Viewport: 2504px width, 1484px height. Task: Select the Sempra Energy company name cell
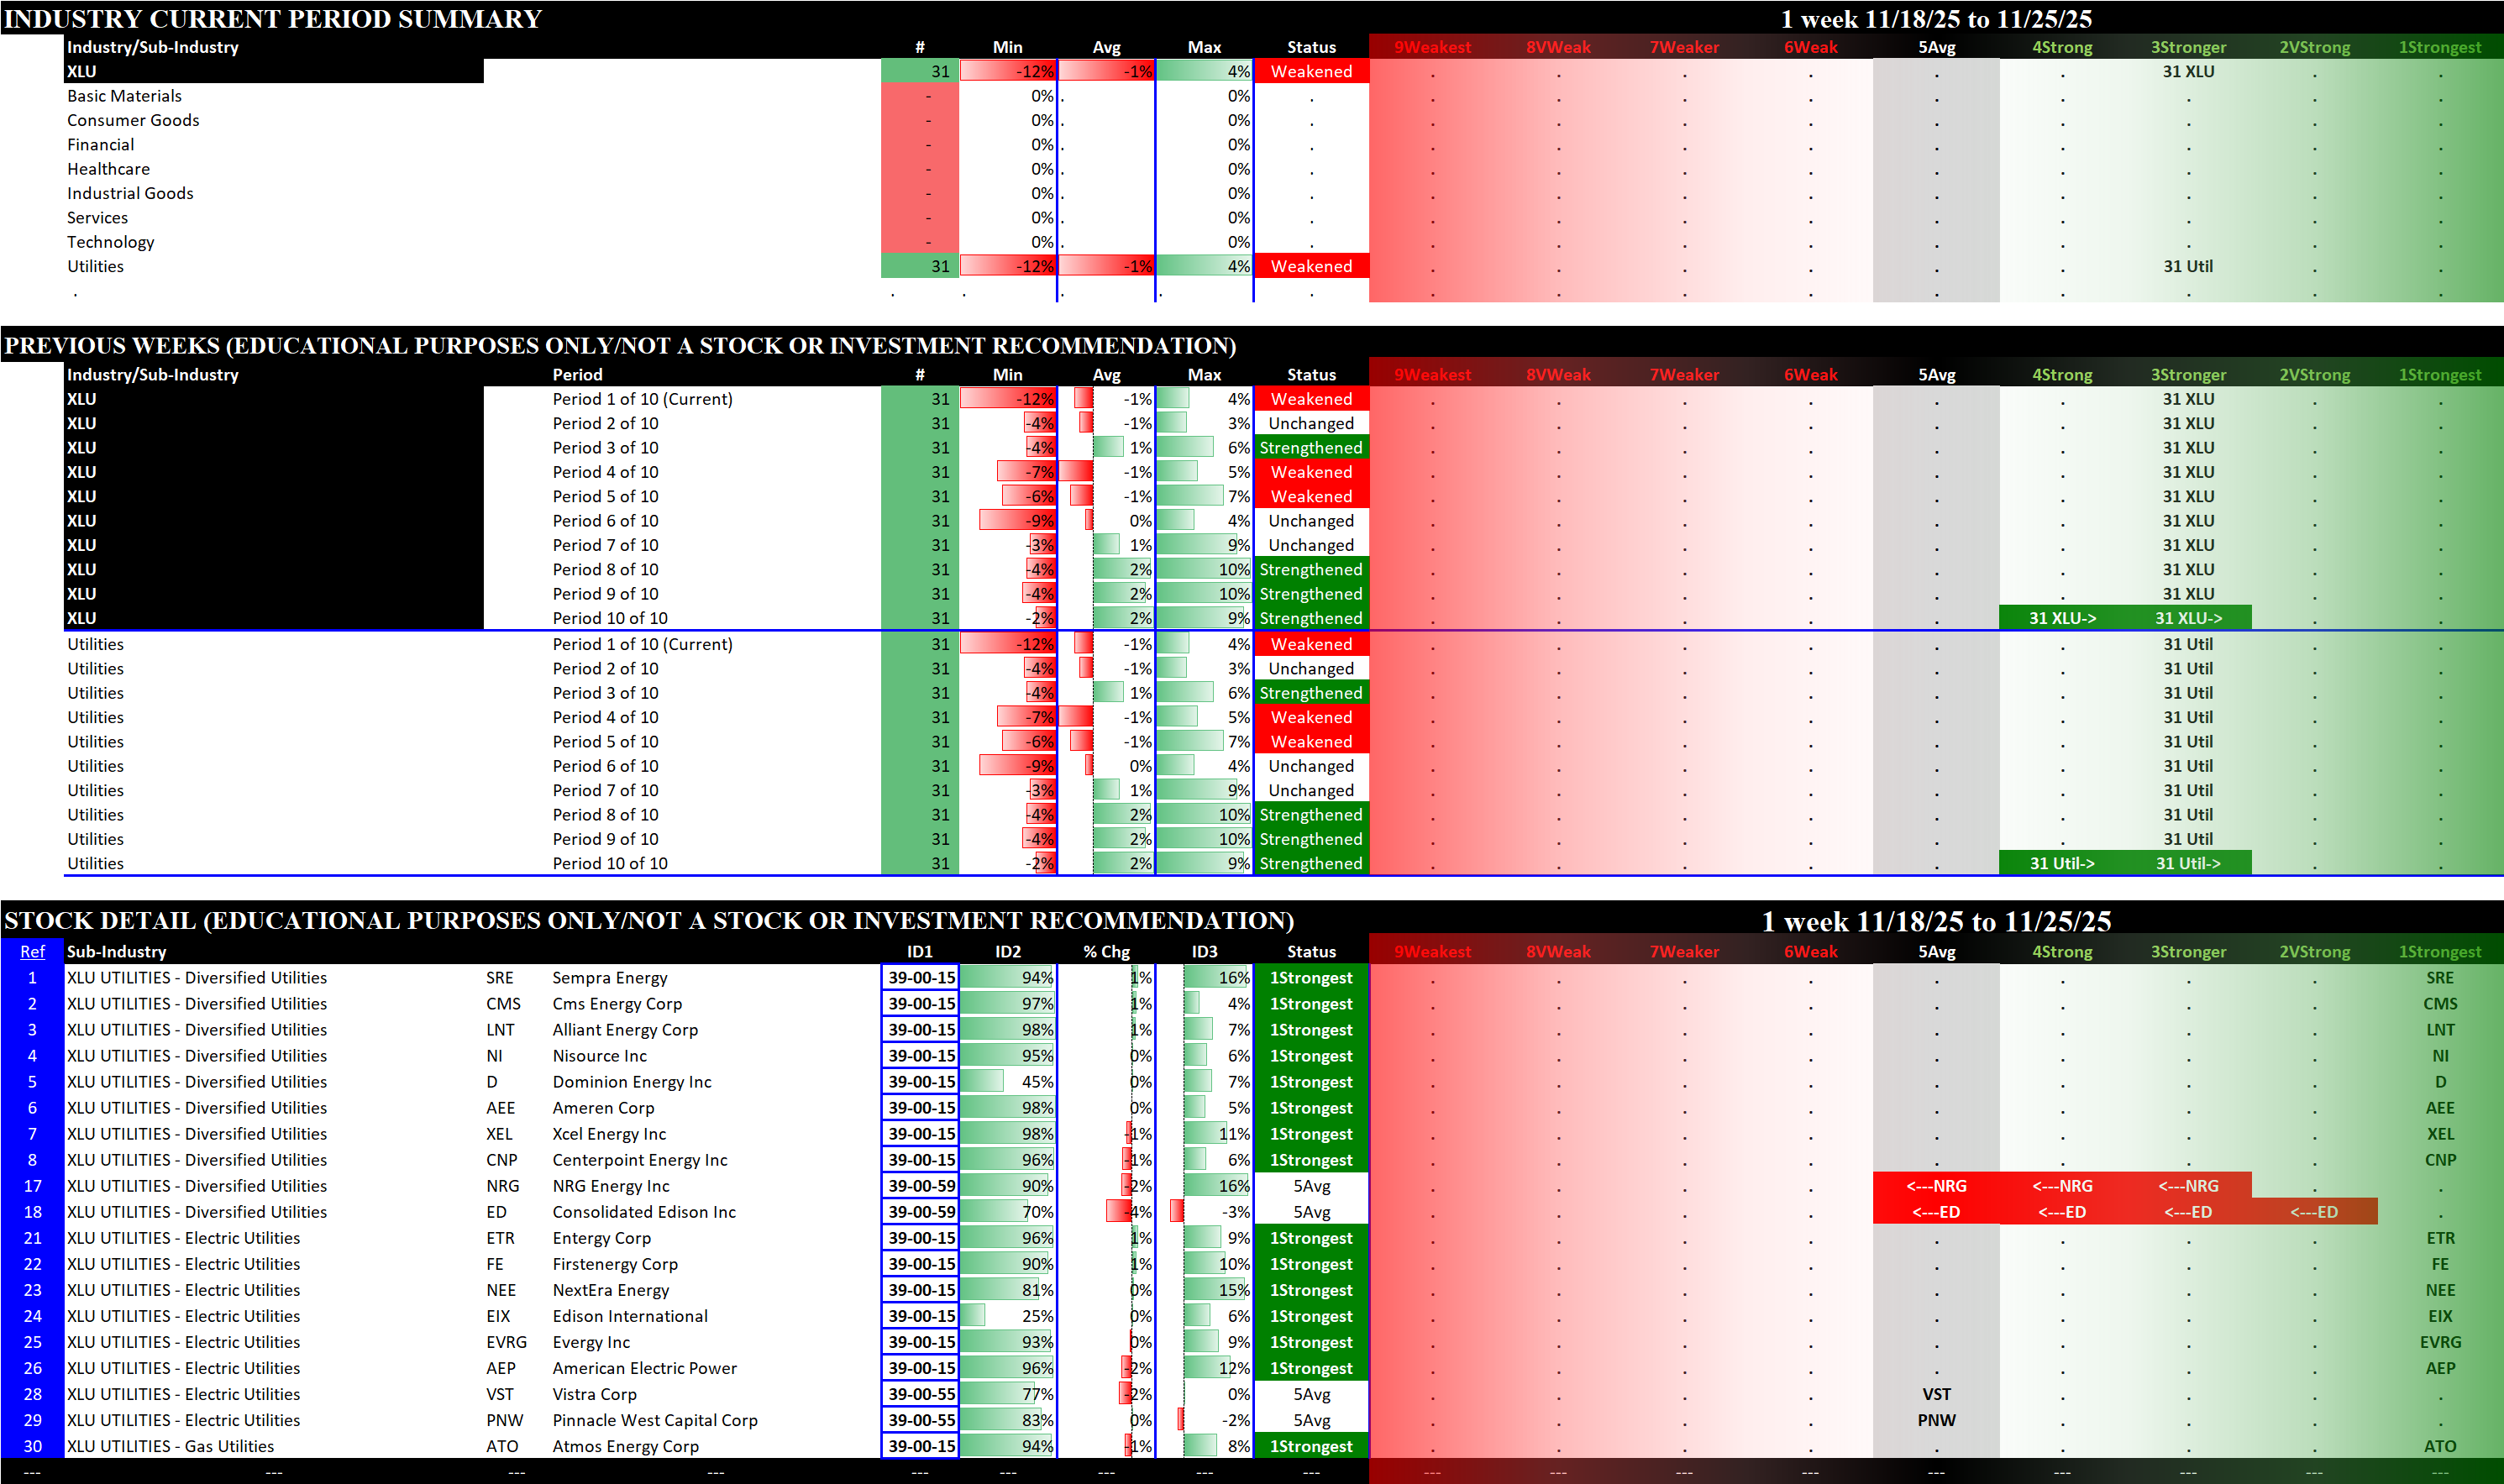click(609, 978)
